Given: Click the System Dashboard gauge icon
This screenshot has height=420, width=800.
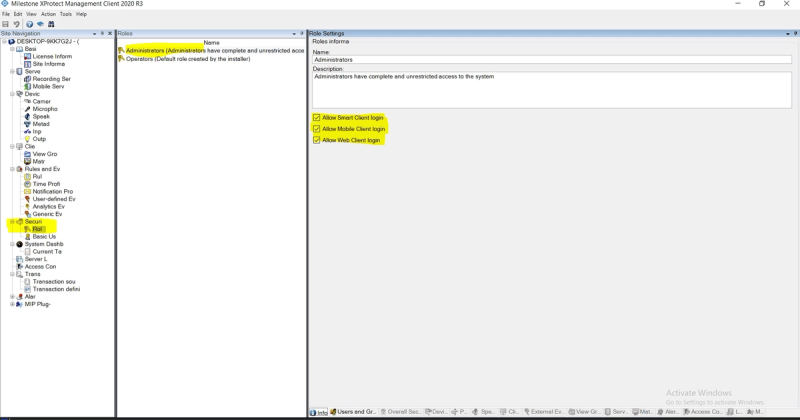Looking at the screenshot, I should click(x=19, y=244).
